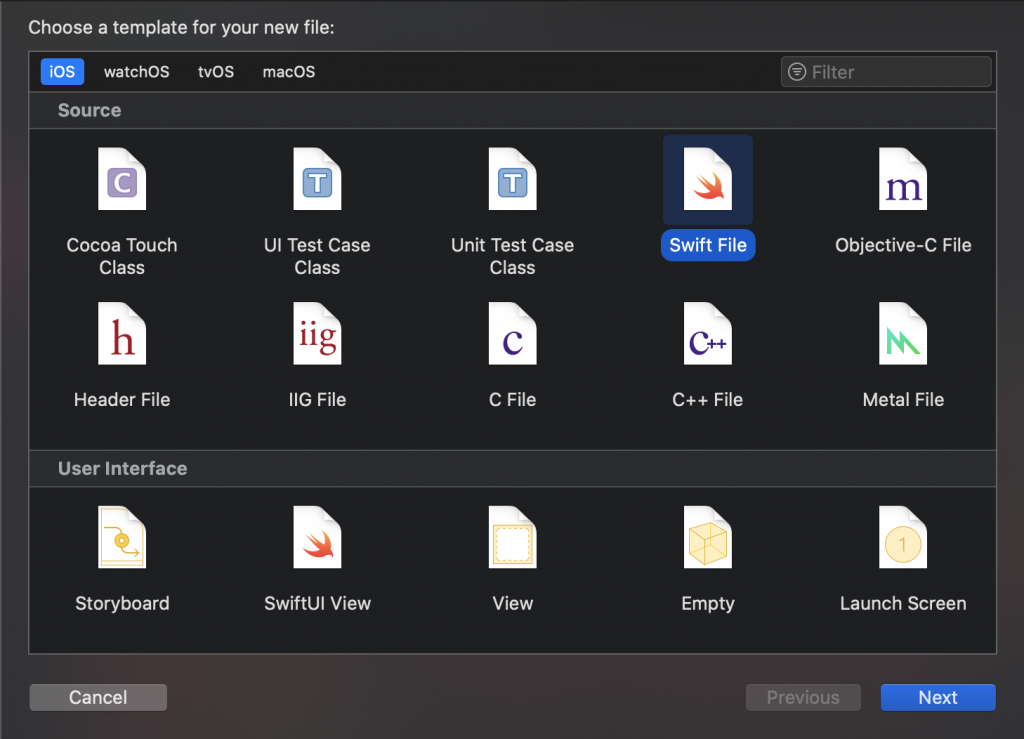Click the "C File" label
Image resolution: width=1024 pixels, height=739 pixels.
coord(513,400)
